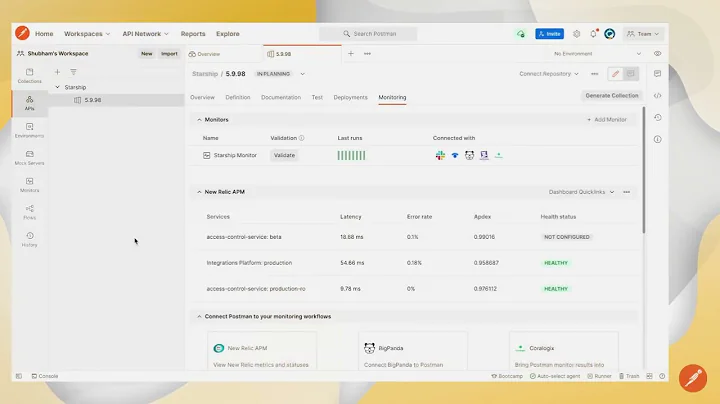Open the Console in status bar

pyautogui.click(x=45, y=376)
